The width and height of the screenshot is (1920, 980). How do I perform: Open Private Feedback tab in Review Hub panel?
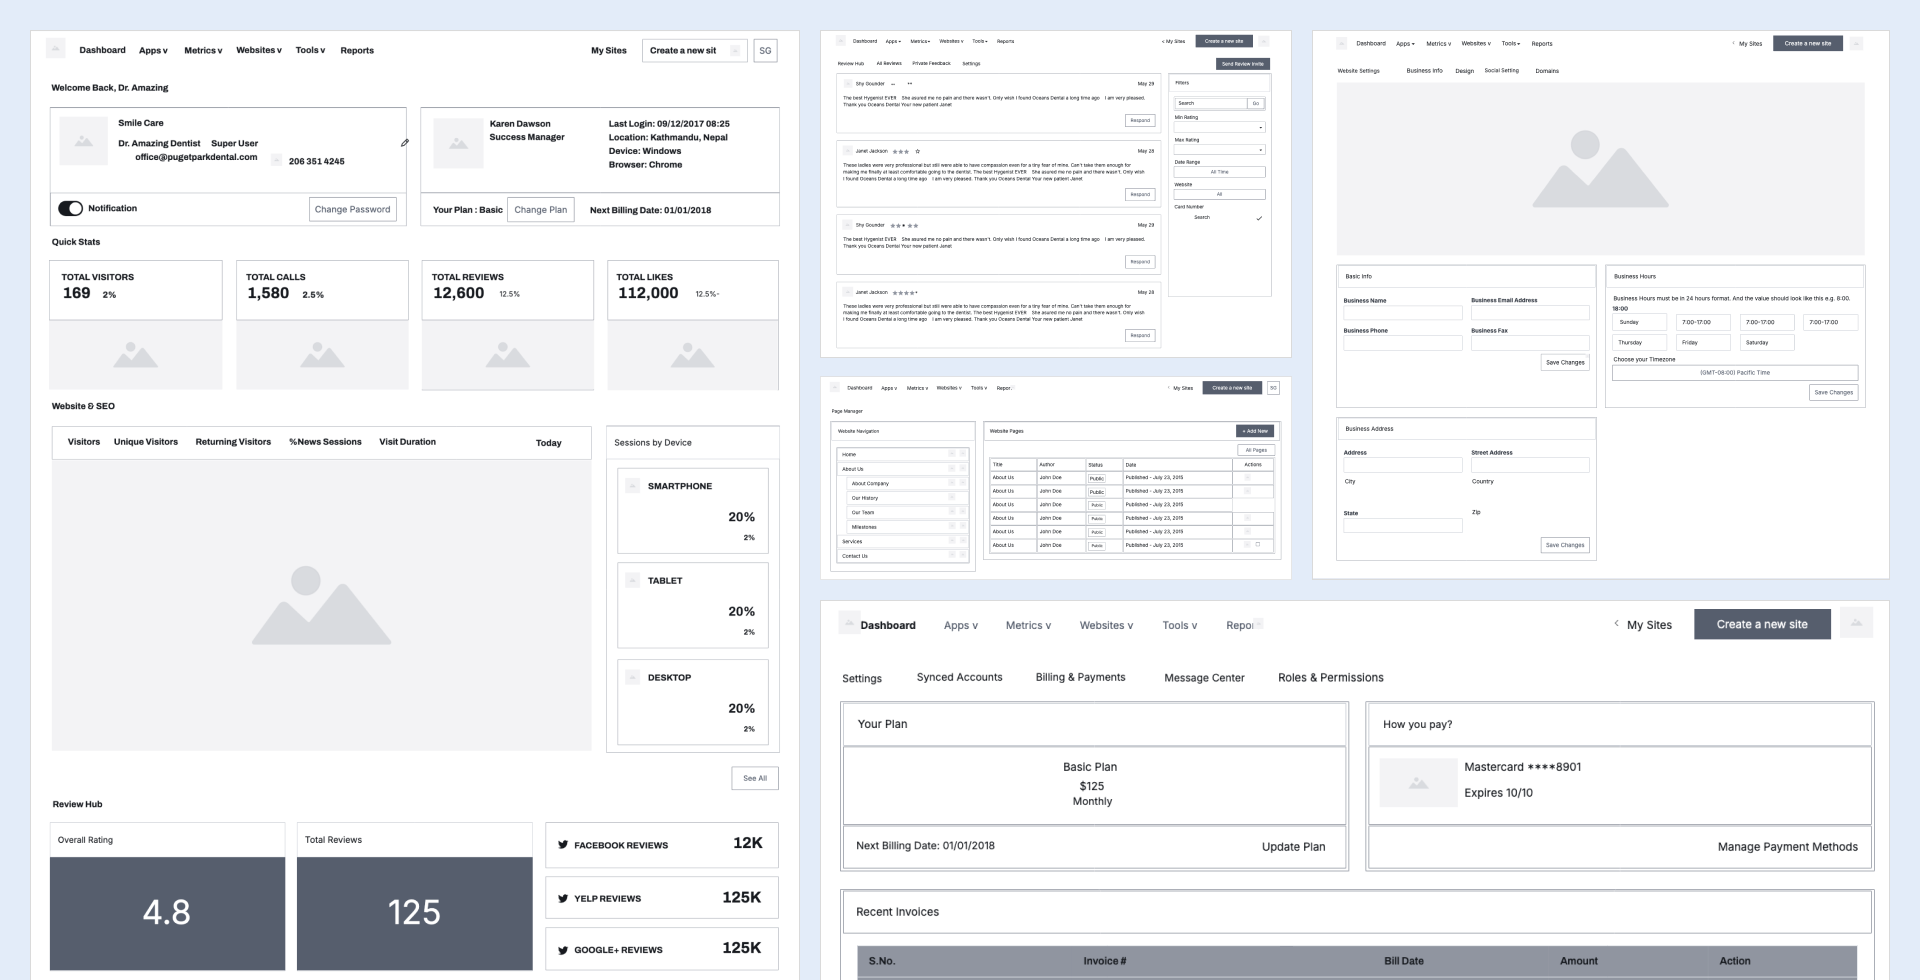pyautogui.click(x=931, y=63)
